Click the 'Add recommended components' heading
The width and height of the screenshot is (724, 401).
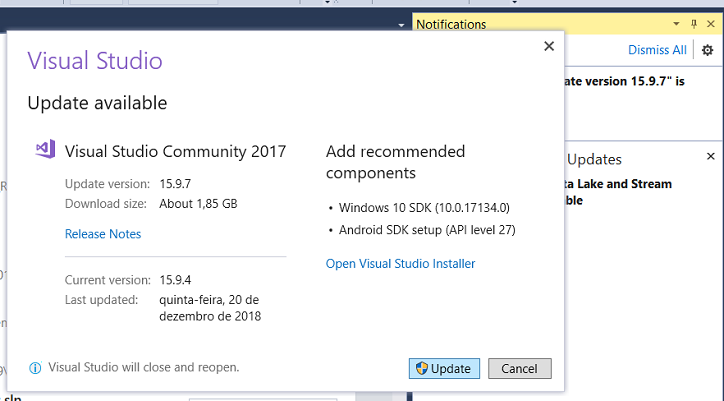(x=395, y=162)
